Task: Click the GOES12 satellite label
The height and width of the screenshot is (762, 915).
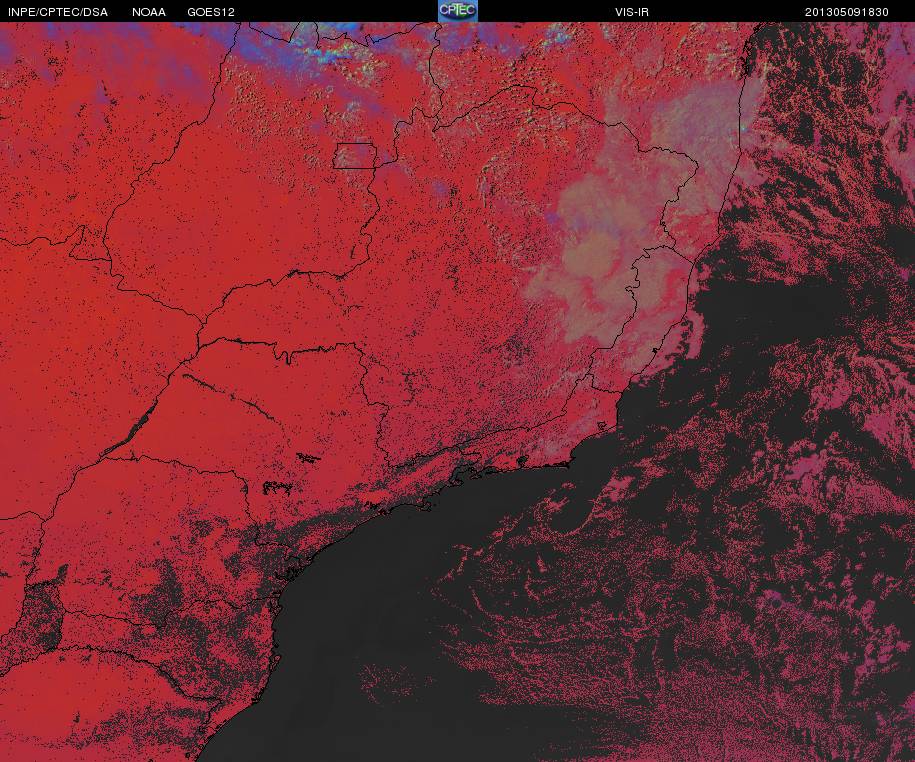Action: [211, 12]
